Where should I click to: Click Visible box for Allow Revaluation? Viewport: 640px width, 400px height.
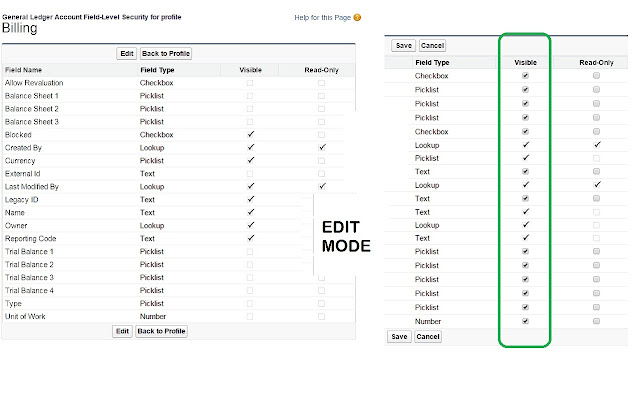(x=250, y=83)
